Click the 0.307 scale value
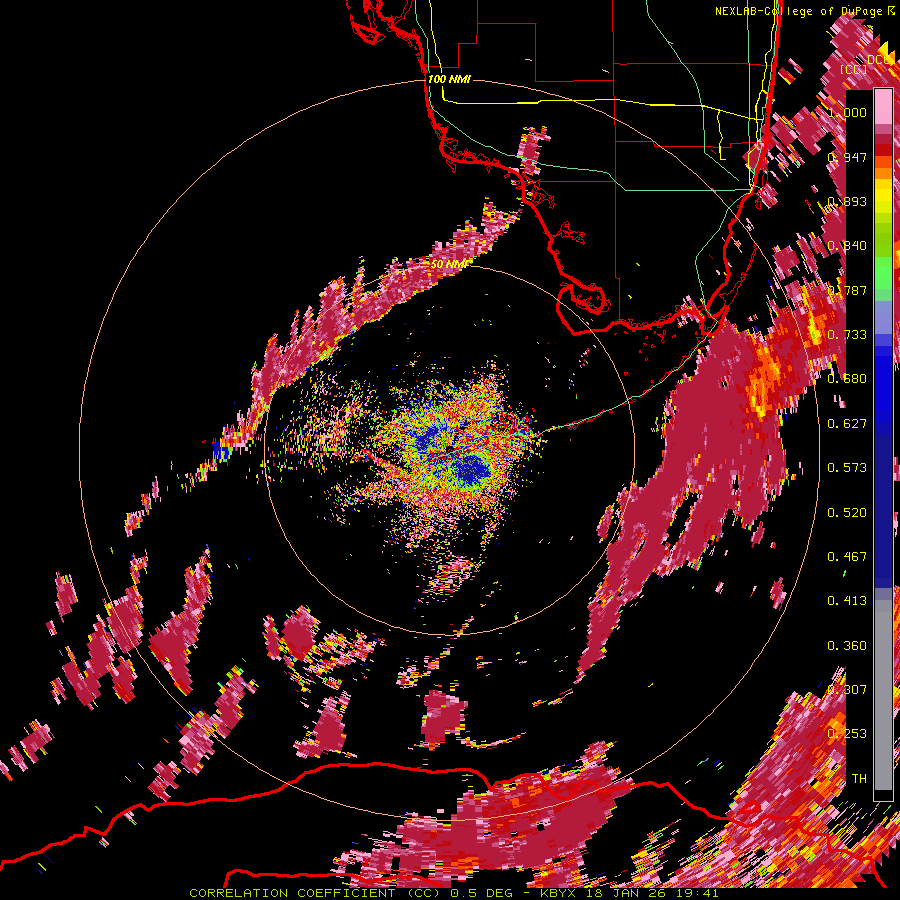This screenshot has width=900, height=900. point(847,690)
